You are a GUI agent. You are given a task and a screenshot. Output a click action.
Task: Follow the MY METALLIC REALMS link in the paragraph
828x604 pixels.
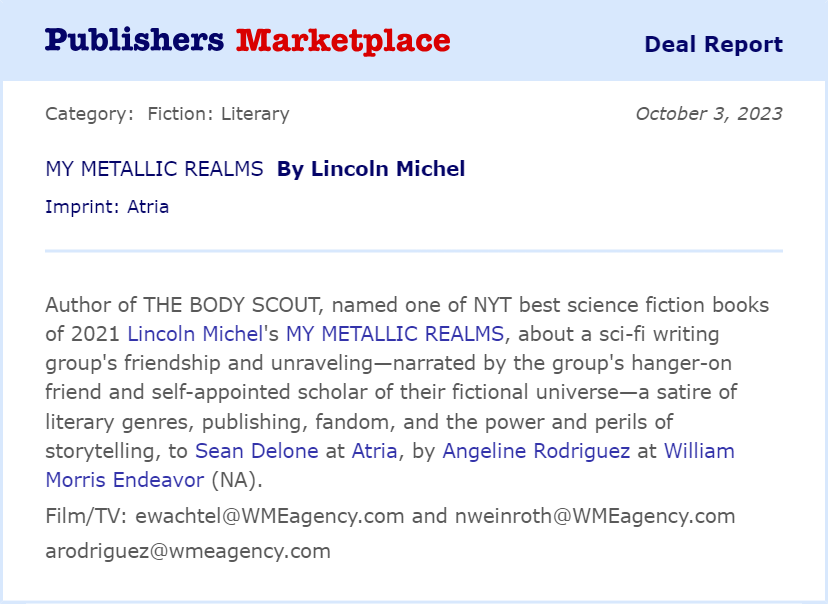click(x=396, y=333)
